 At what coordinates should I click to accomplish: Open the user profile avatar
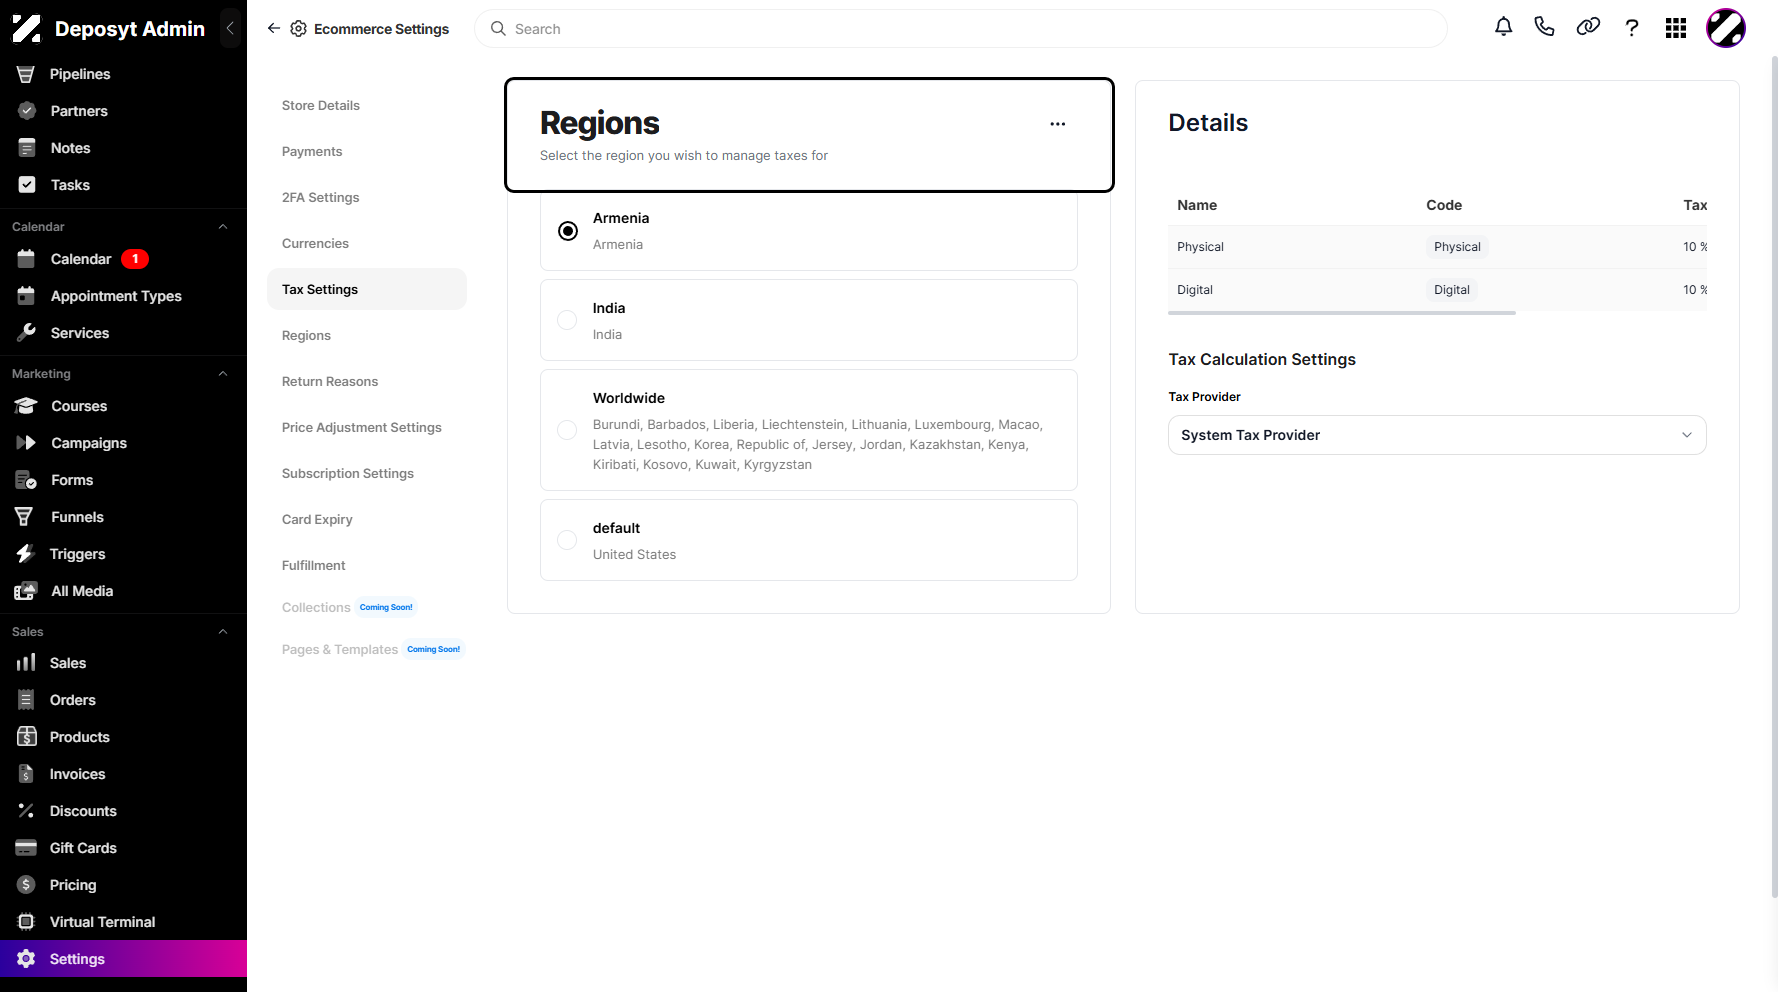[x=1726, y=28]
